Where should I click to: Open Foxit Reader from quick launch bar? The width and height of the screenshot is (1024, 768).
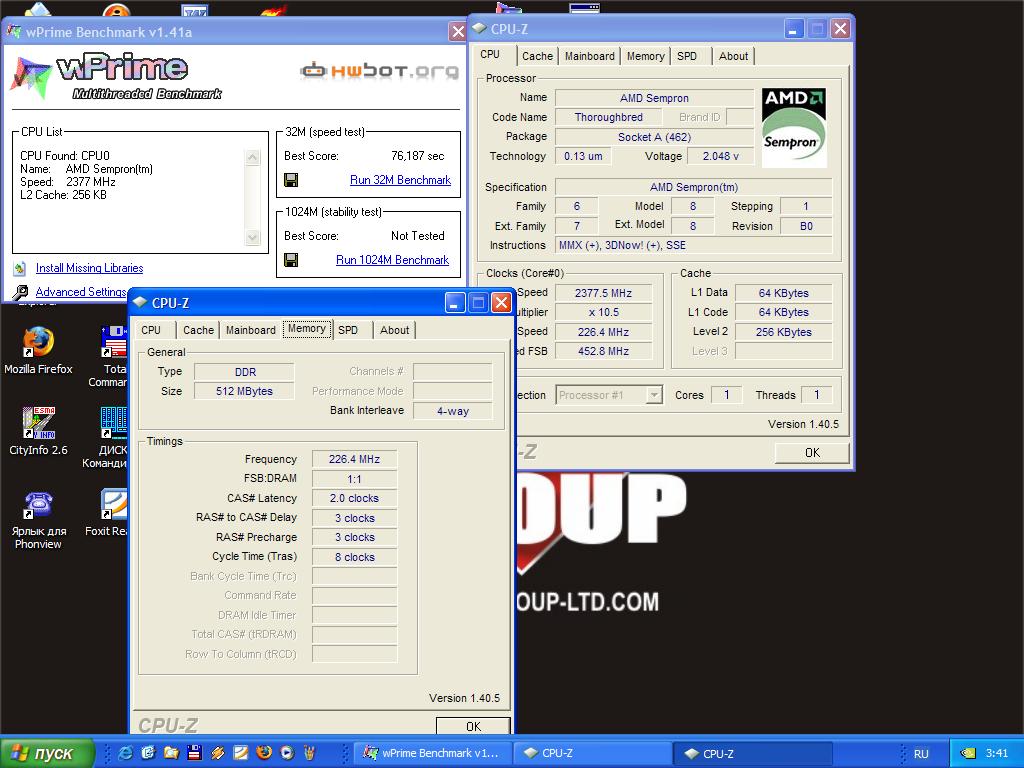[x=240, y=752]
